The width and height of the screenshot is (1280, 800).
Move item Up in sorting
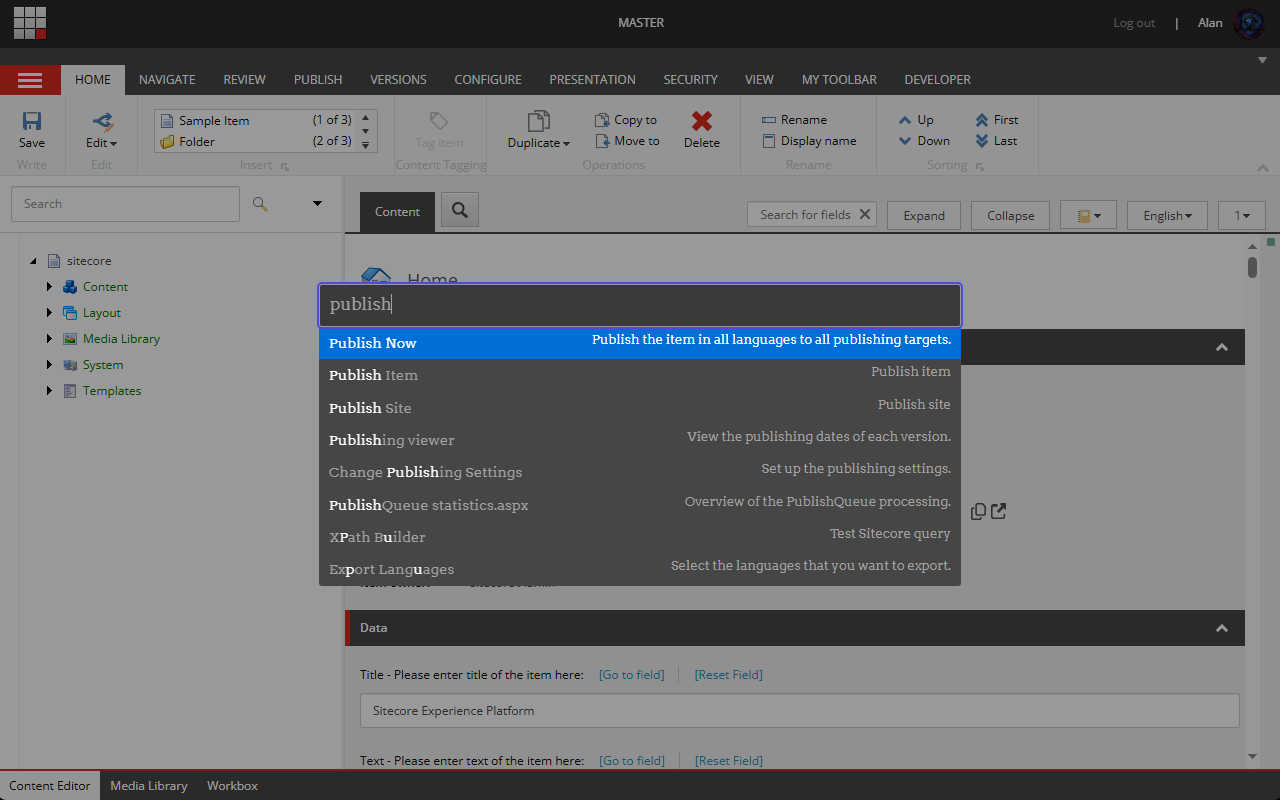click(x=916, y=120)
